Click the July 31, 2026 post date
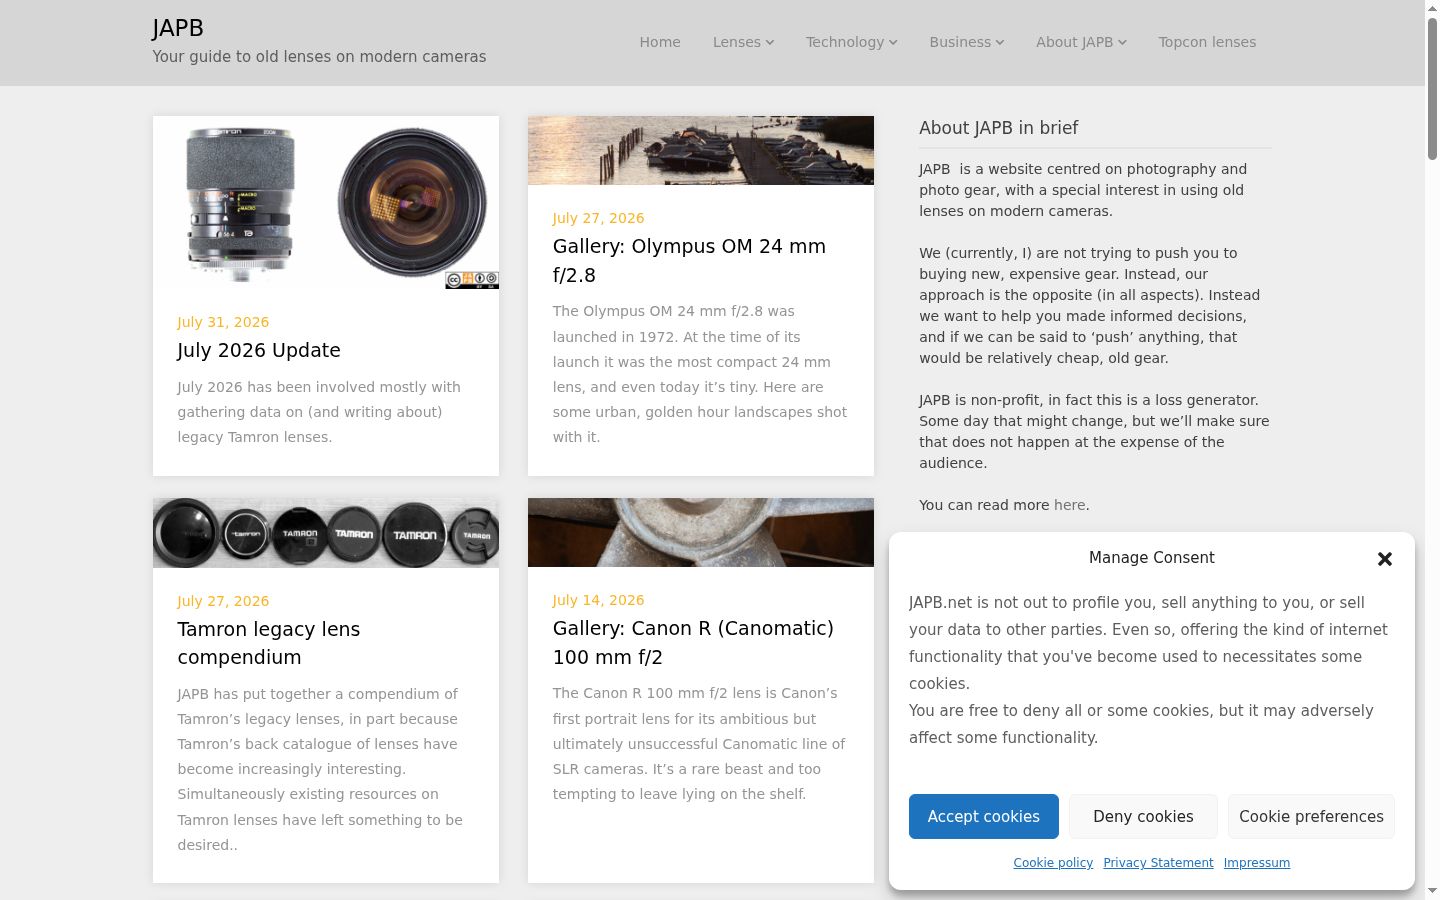The image size is (1440, 900). click(223, 322)
